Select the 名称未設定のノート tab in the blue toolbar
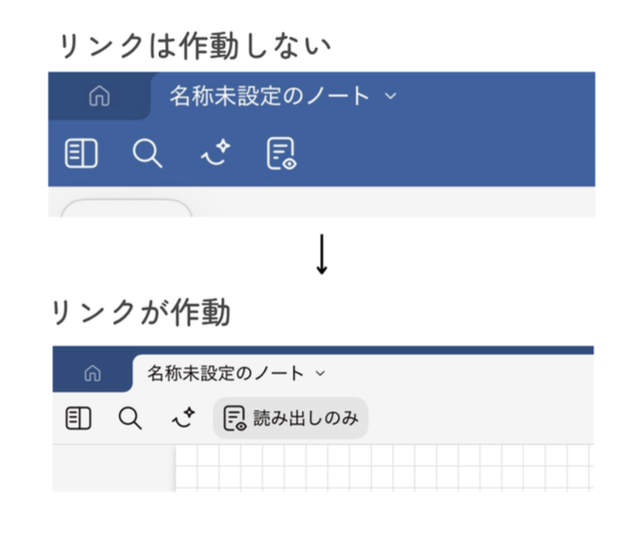 pos(269,97)
